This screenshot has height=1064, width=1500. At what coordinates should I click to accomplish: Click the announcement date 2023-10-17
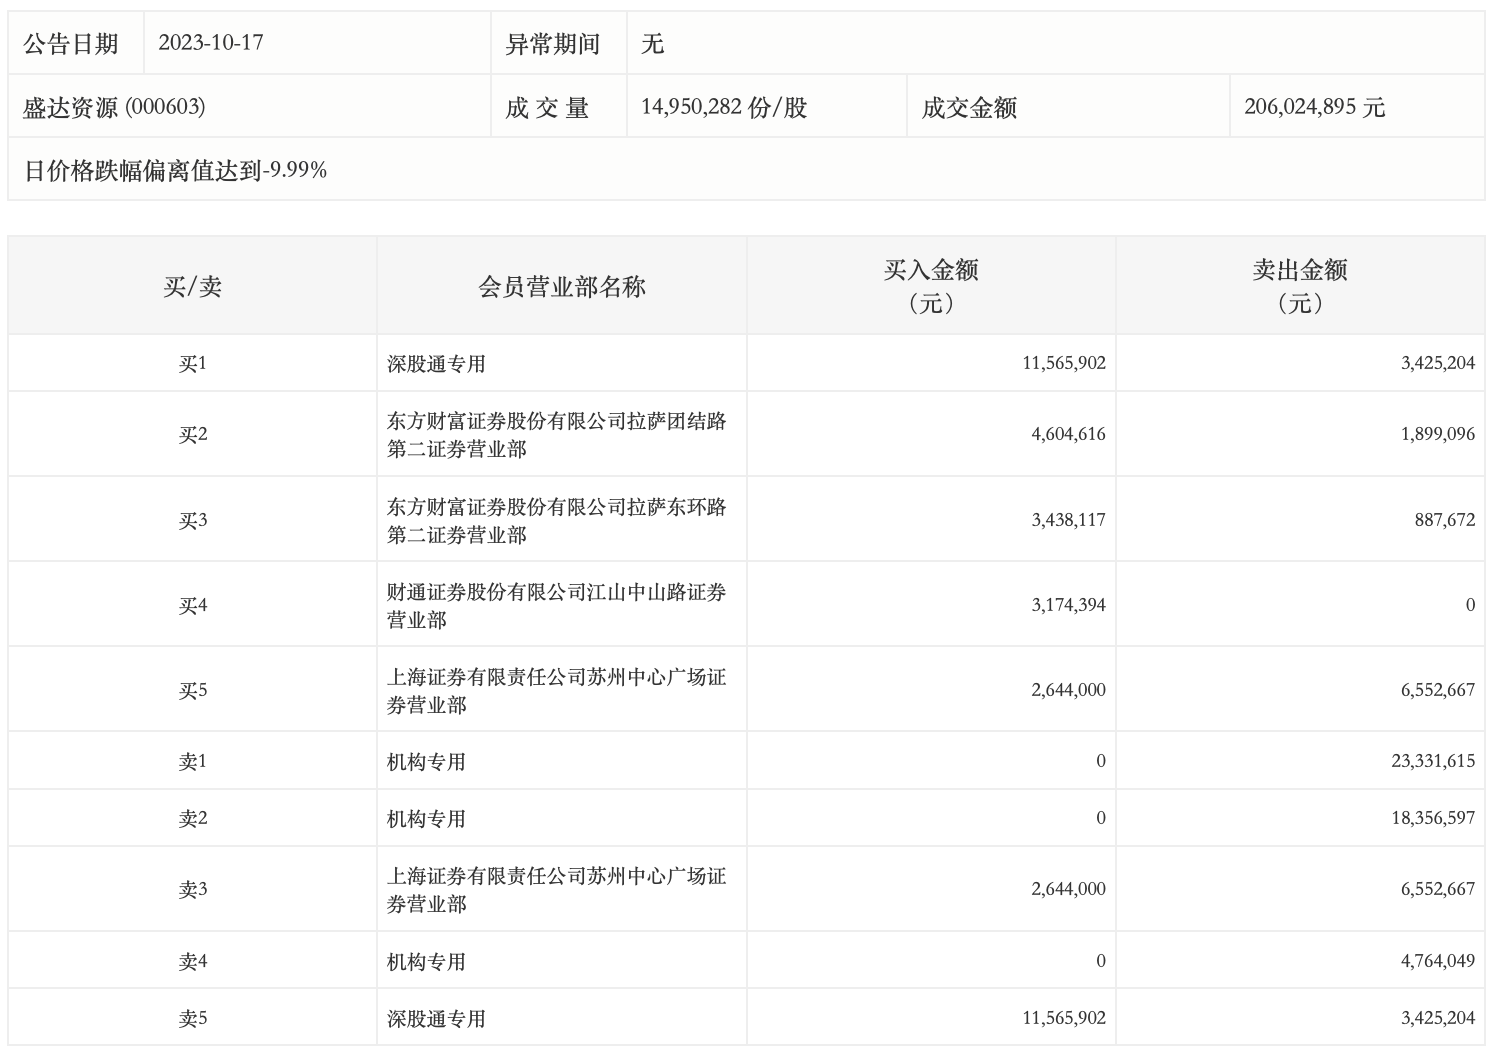[211, 43]
